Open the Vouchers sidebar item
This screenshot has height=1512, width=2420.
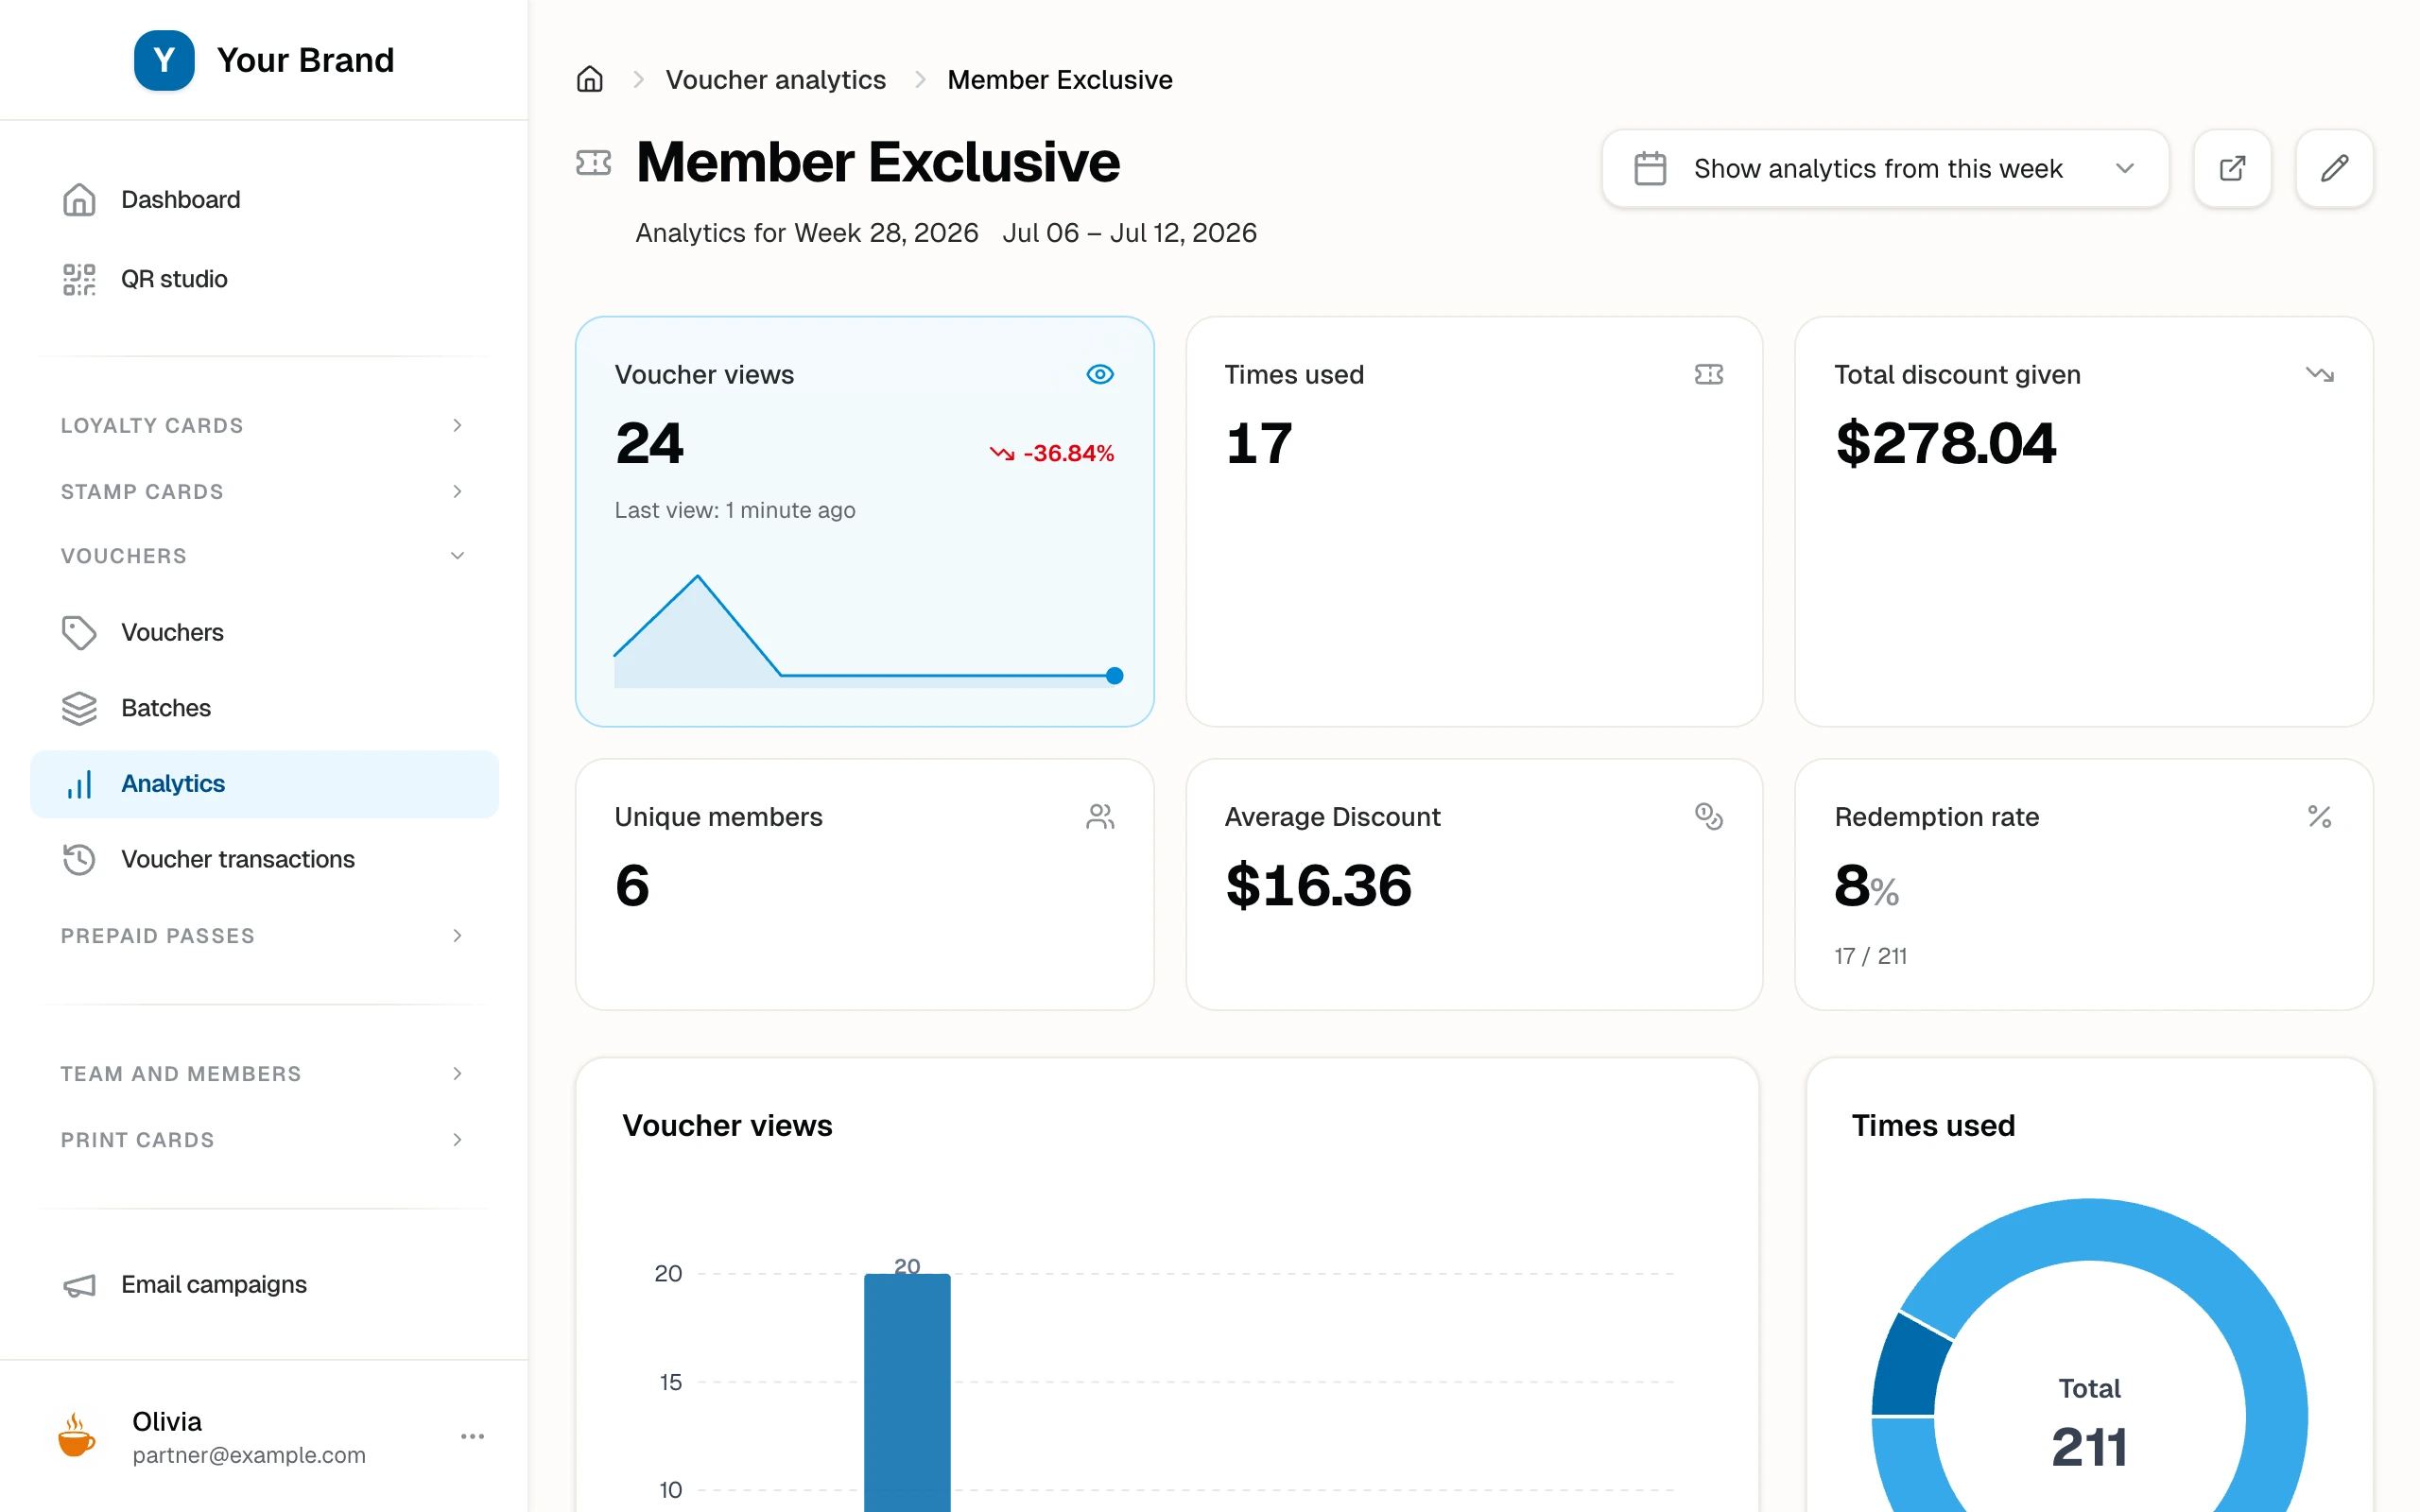264,632
